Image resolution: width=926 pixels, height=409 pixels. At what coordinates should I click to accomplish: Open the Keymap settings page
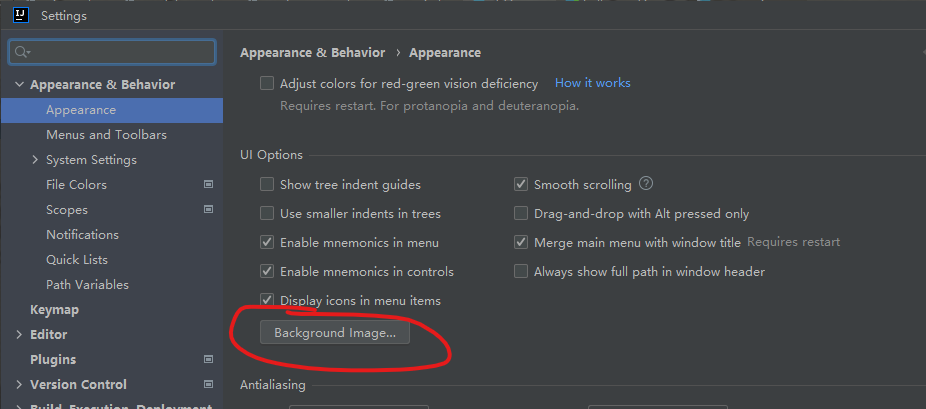tap(54, 310)
